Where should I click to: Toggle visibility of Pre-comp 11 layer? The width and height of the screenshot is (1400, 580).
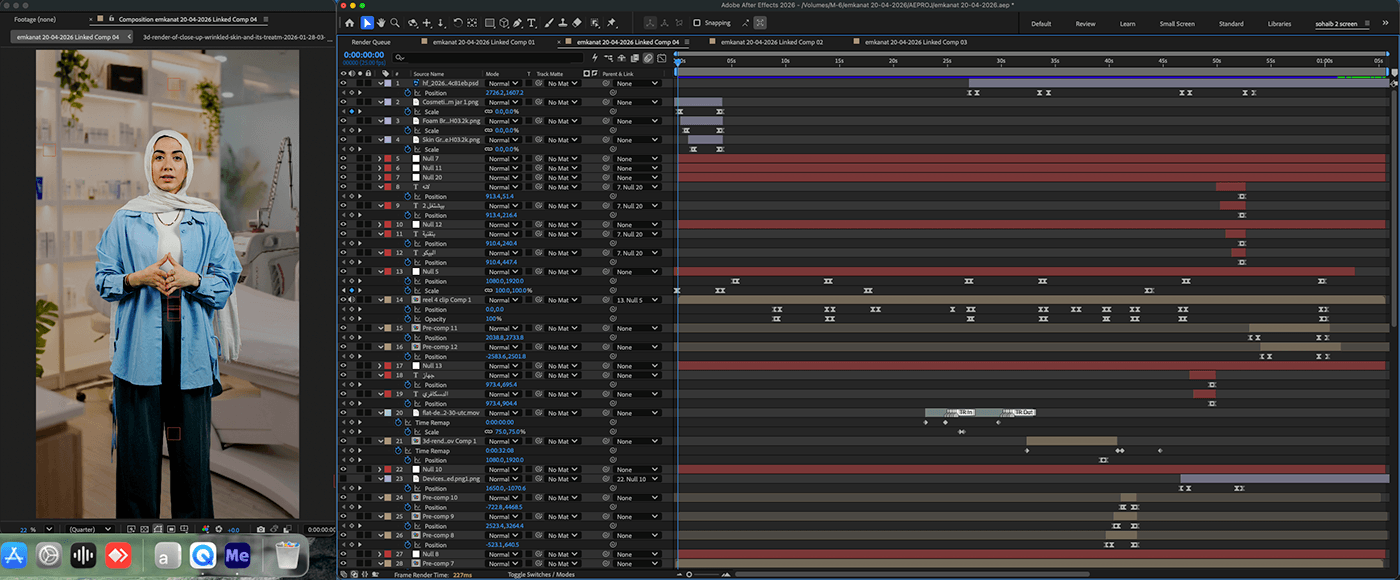pyautogui.click(x=343, y=328)
